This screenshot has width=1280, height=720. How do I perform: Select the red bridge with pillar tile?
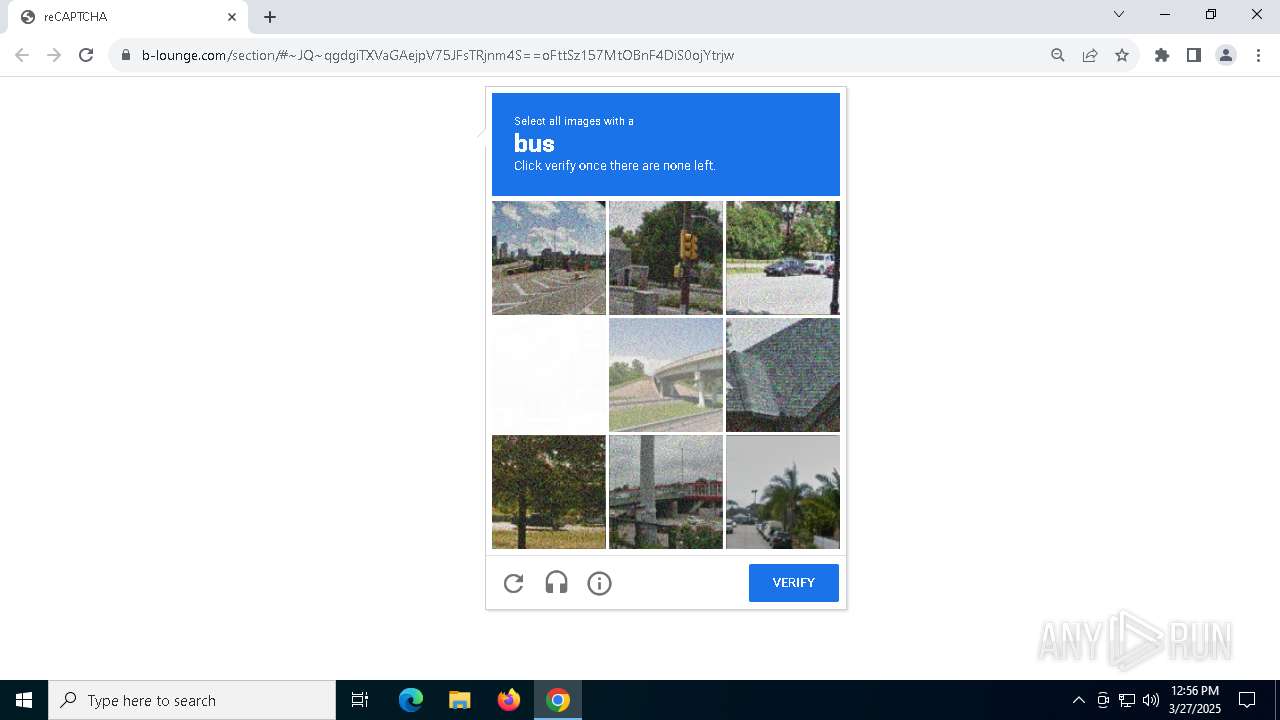coord(666,492)
